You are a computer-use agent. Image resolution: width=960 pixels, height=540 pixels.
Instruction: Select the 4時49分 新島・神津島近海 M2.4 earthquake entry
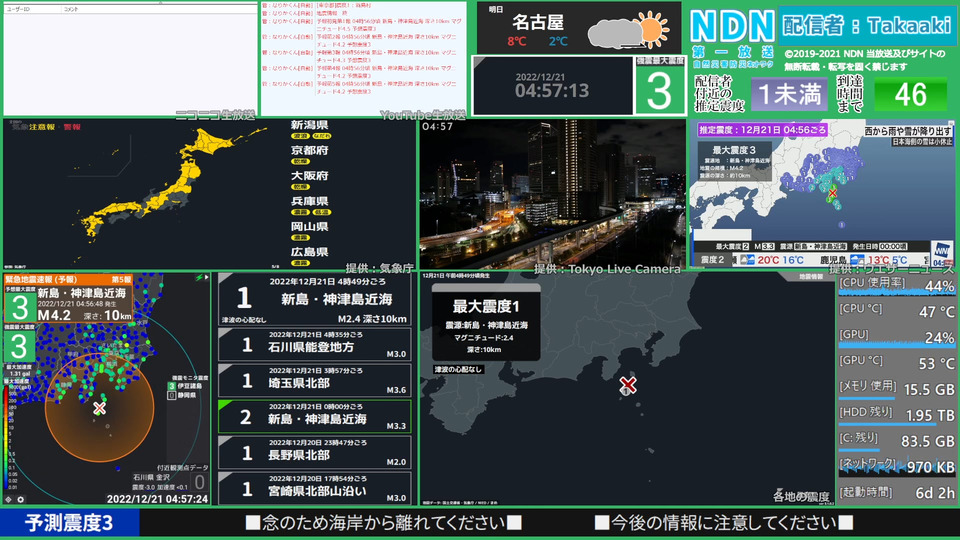[315, 299]
